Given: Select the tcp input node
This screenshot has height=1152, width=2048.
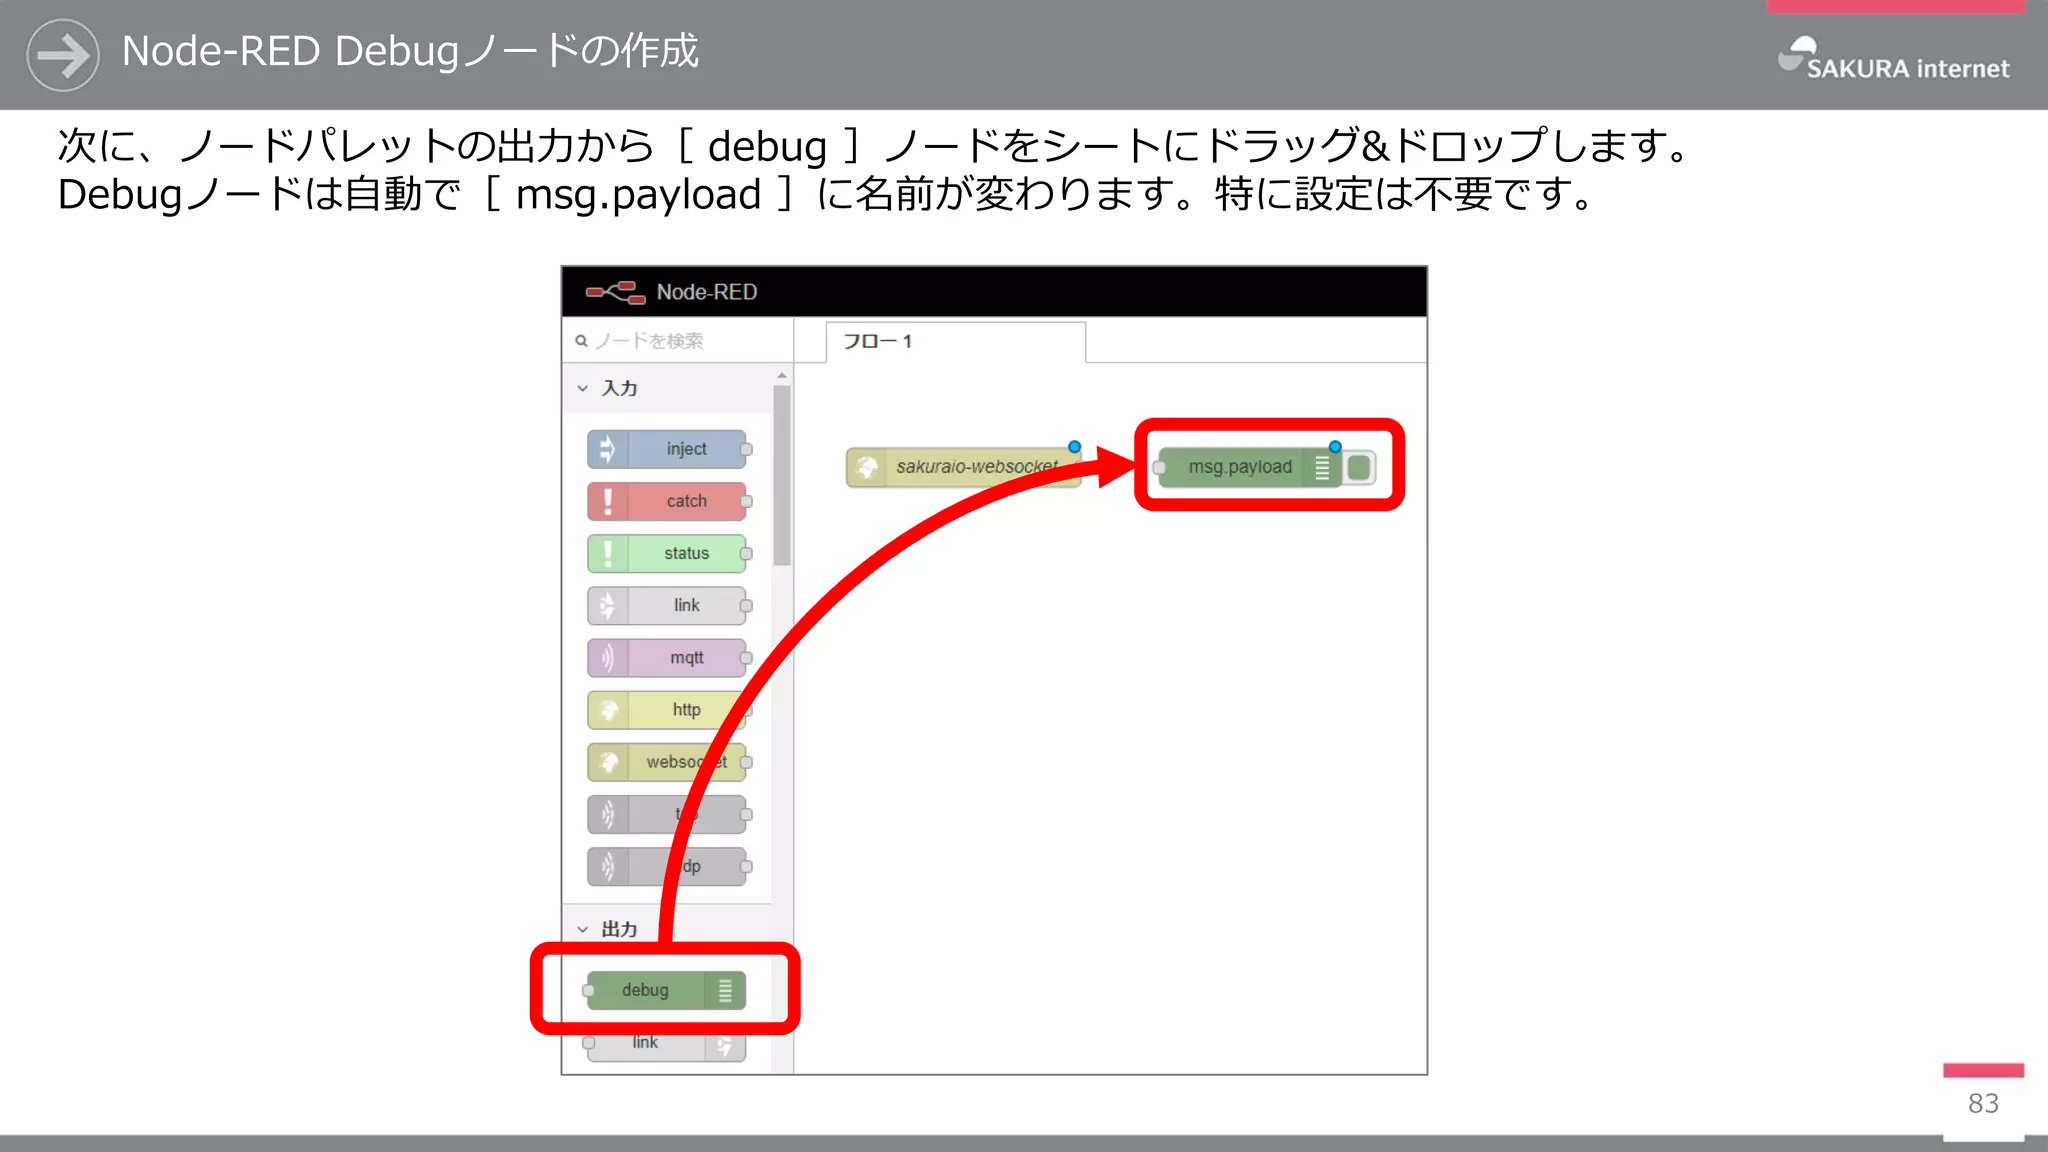Looking at the screenshot, I should [667, 814].
